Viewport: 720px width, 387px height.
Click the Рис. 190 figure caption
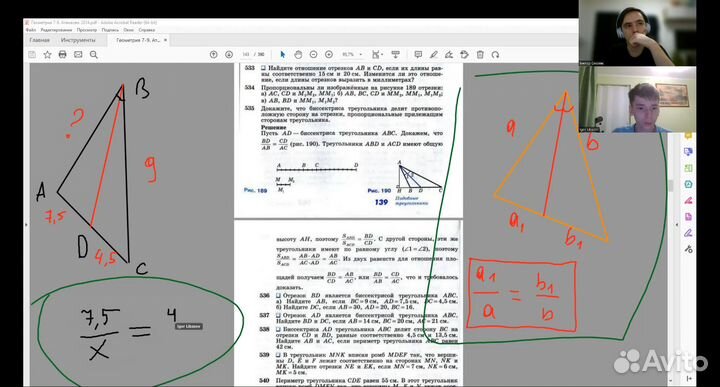point(379,191)
